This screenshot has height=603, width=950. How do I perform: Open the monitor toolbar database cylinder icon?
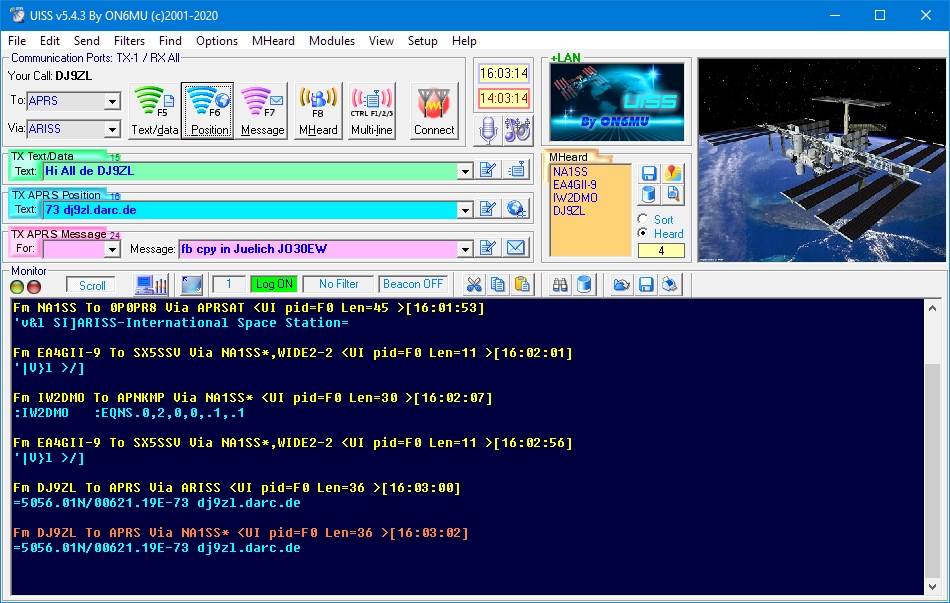584,284
